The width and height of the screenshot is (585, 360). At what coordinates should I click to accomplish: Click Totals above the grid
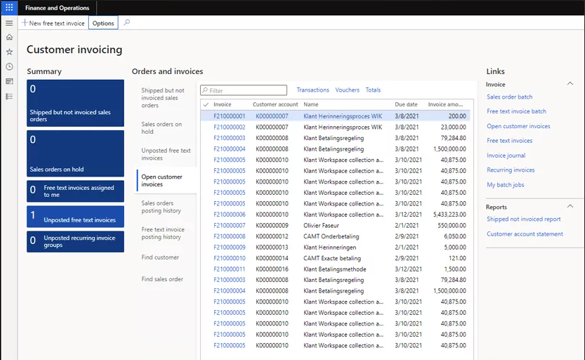tap(373, 90)
